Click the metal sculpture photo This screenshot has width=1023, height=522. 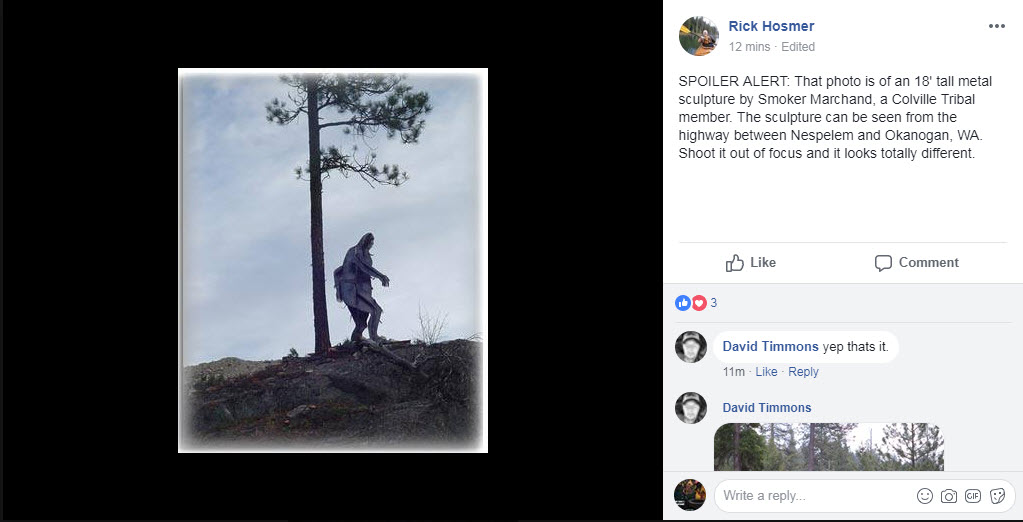tap(332, 260)
